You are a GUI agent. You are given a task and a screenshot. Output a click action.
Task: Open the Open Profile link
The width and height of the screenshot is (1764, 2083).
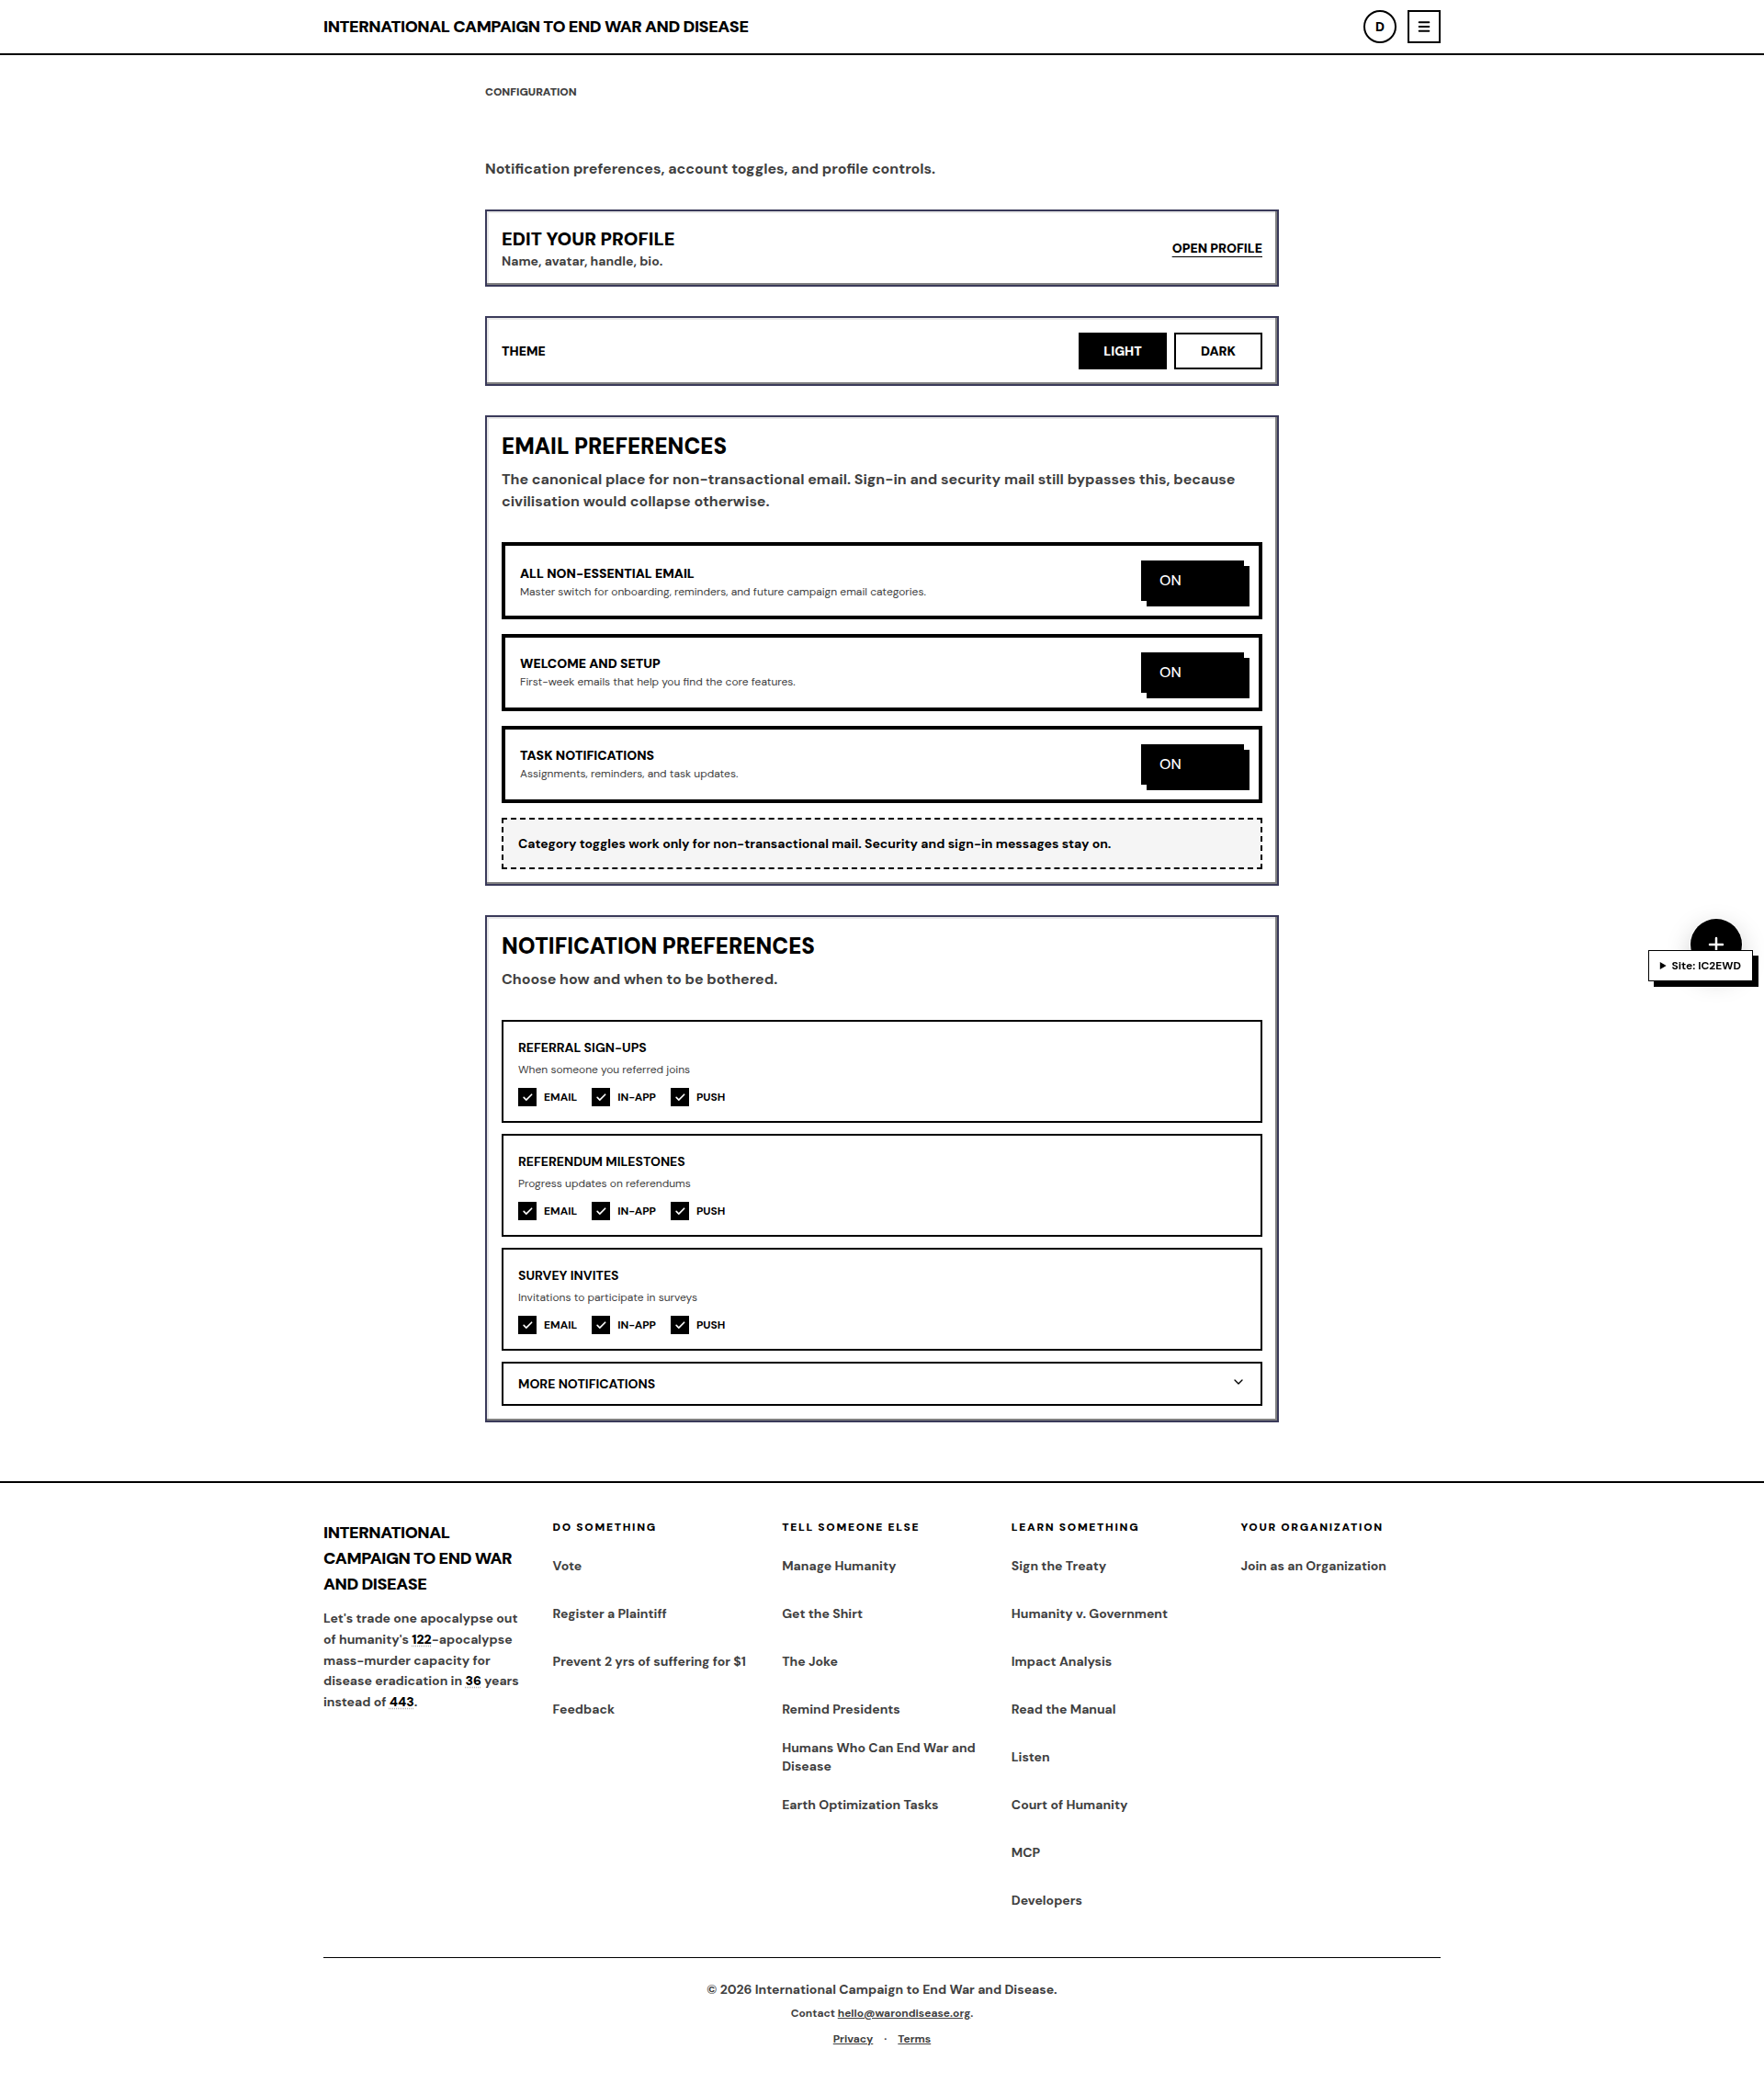[x=1216, y=248]
